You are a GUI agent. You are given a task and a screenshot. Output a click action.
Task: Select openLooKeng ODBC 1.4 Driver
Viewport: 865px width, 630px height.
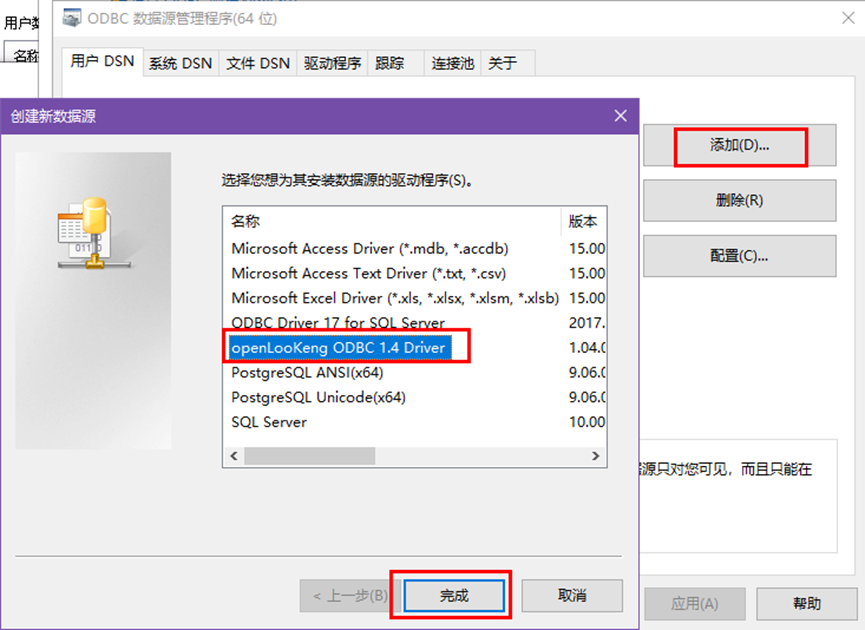click(x=338, y=348)
